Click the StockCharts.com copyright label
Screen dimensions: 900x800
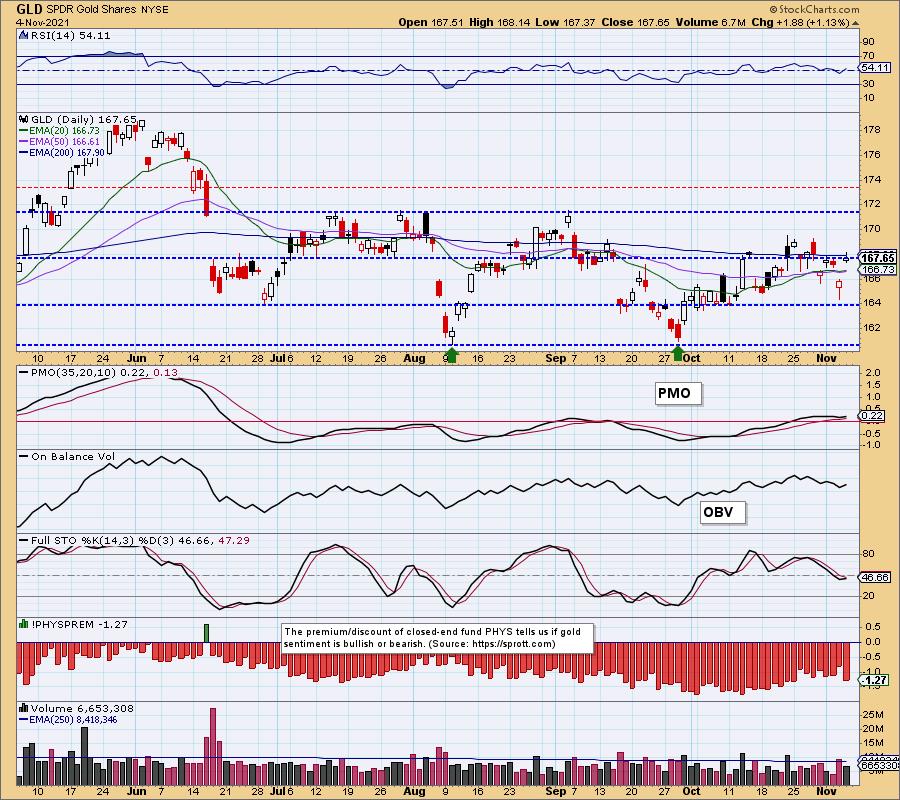pyautogui.click(x=814, y=9)
